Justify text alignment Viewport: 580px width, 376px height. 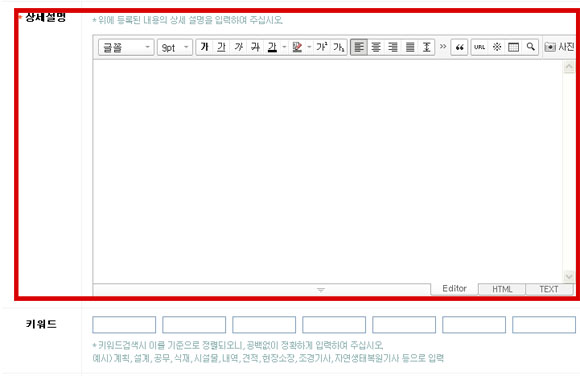pyautogui.click(x=410, y=47)
